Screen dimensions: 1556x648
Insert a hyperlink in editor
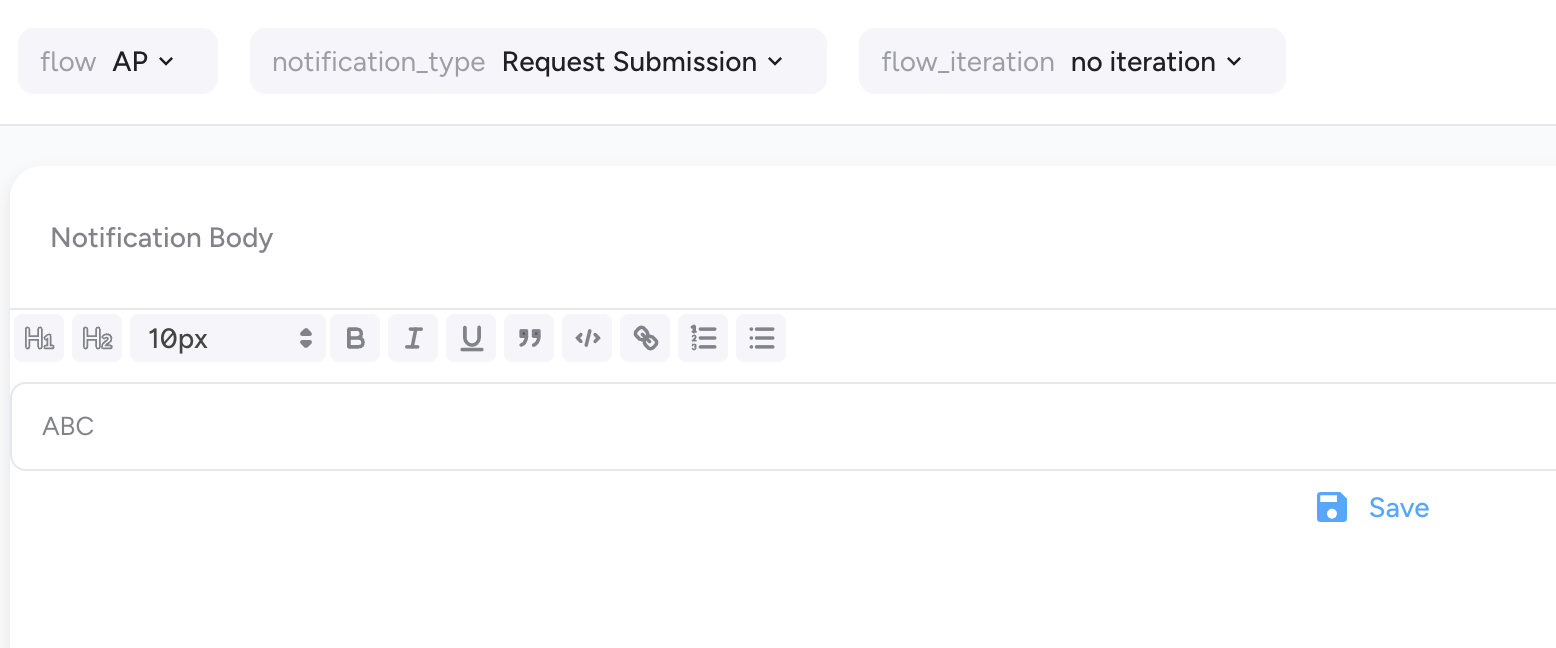click(645, 338)
